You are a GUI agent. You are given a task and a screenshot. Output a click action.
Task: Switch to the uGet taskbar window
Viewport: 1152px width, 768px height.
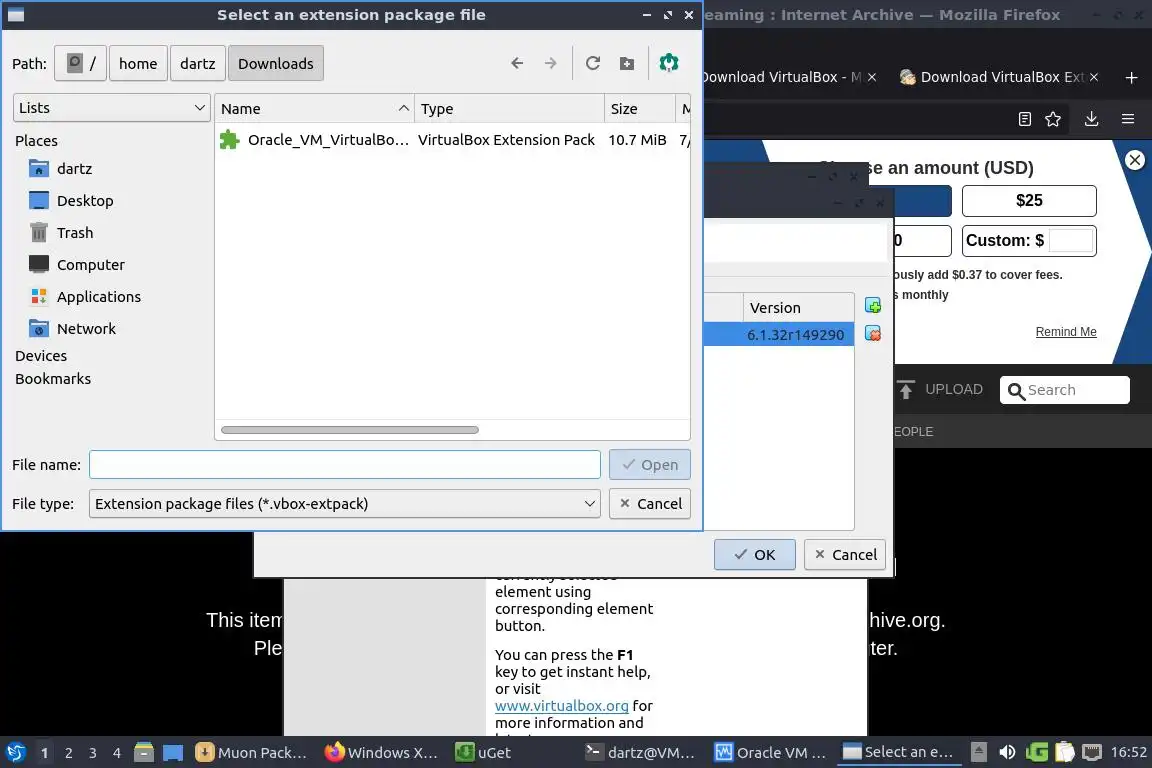tap(484, 753)
